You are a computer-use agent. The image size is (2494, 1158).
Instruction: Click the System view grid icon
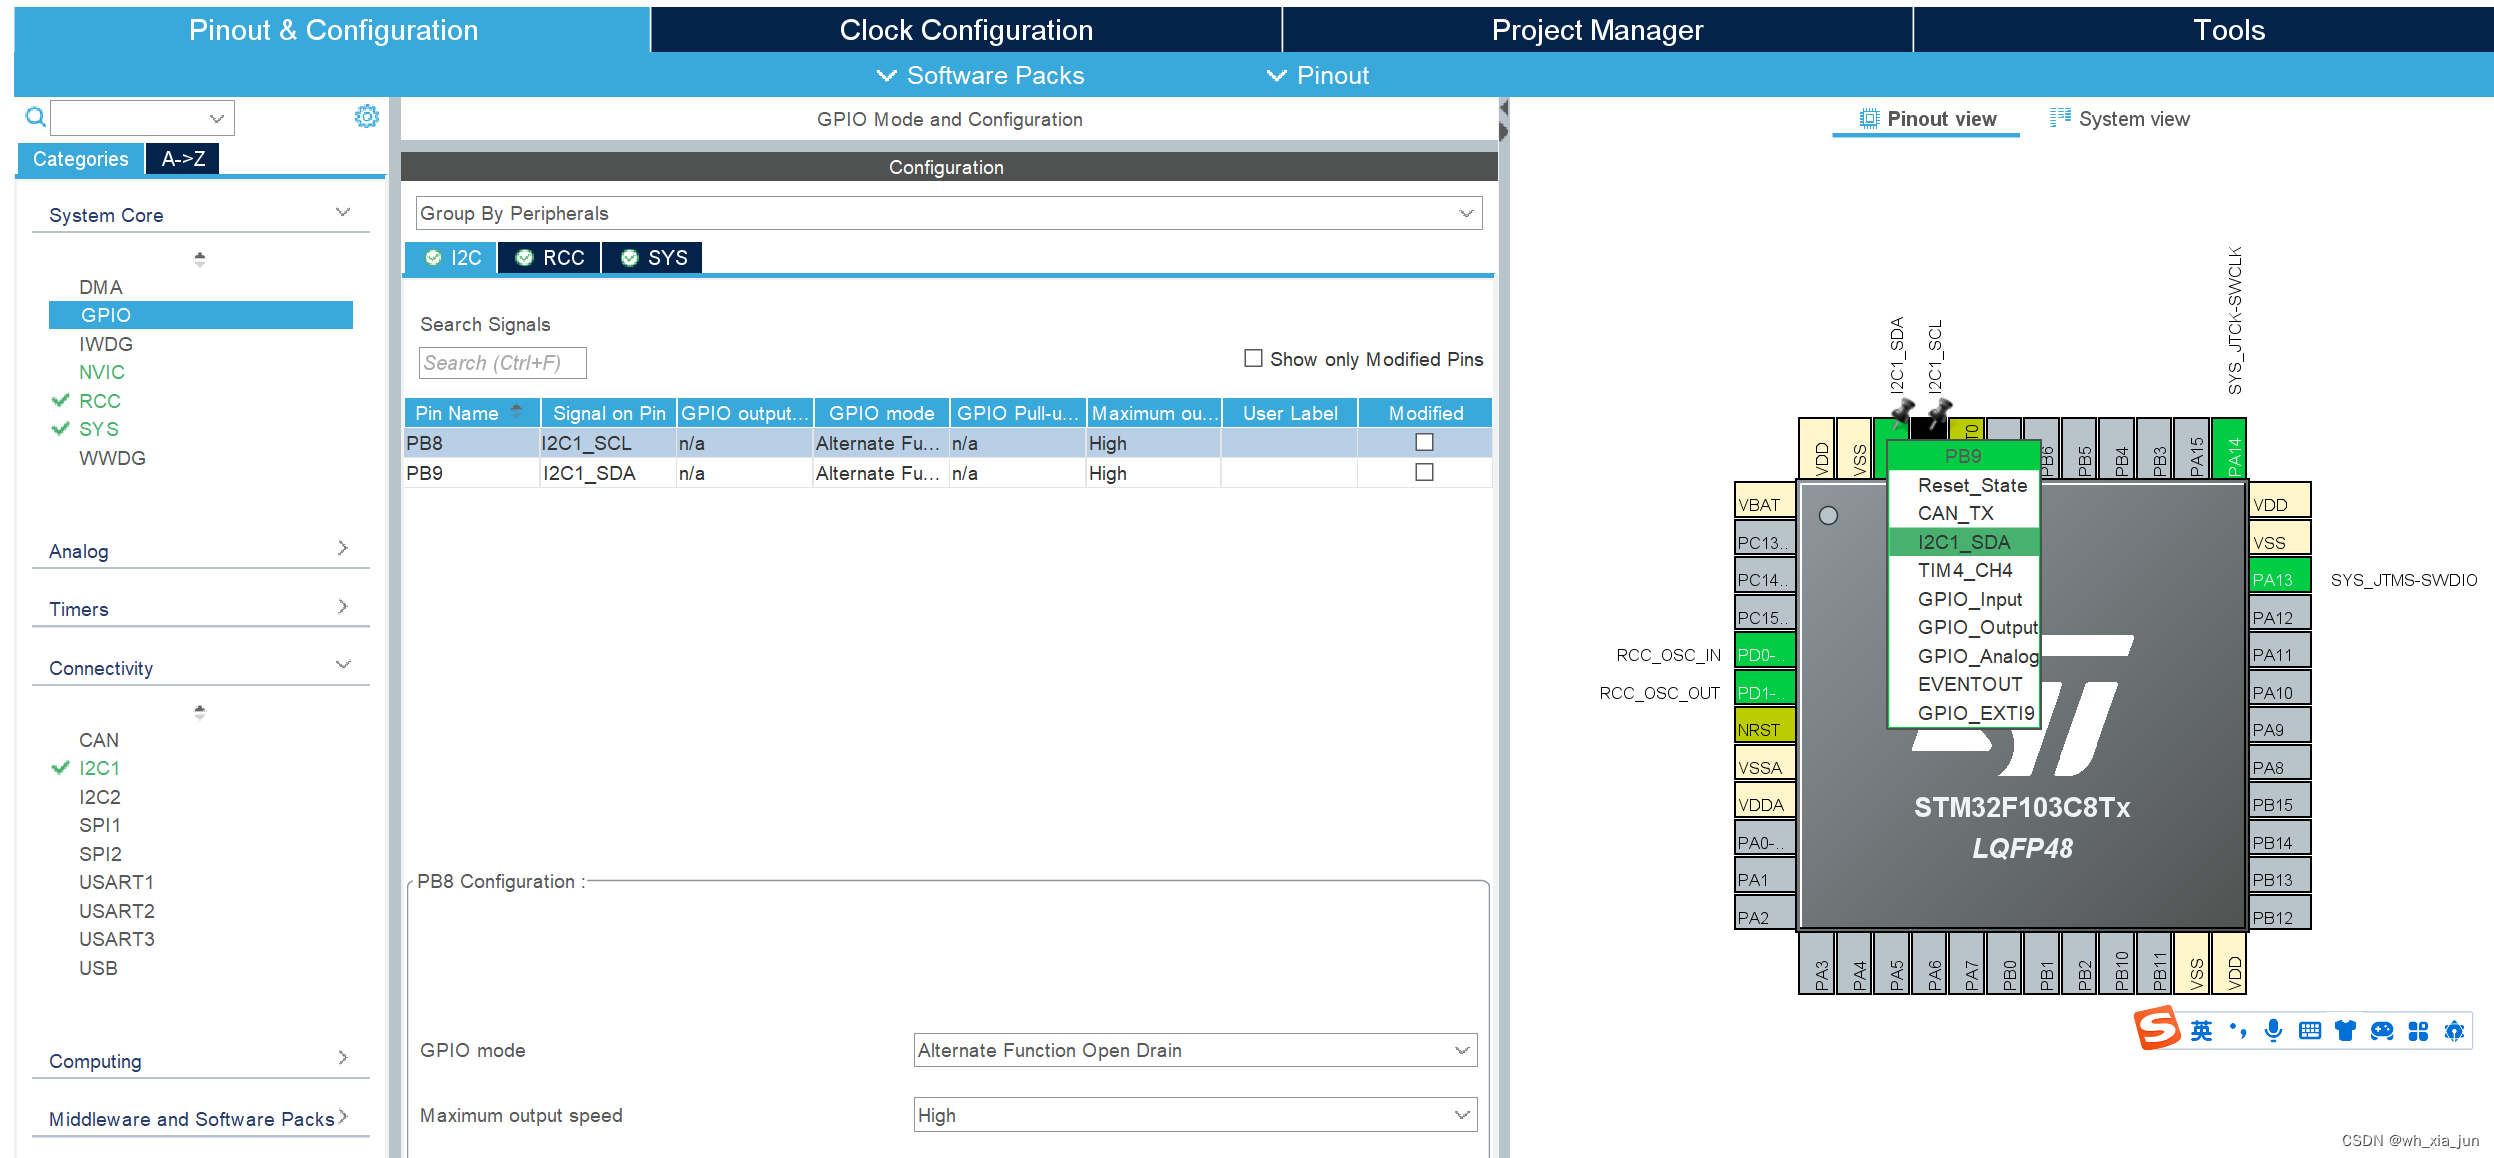coord(2059,118)
